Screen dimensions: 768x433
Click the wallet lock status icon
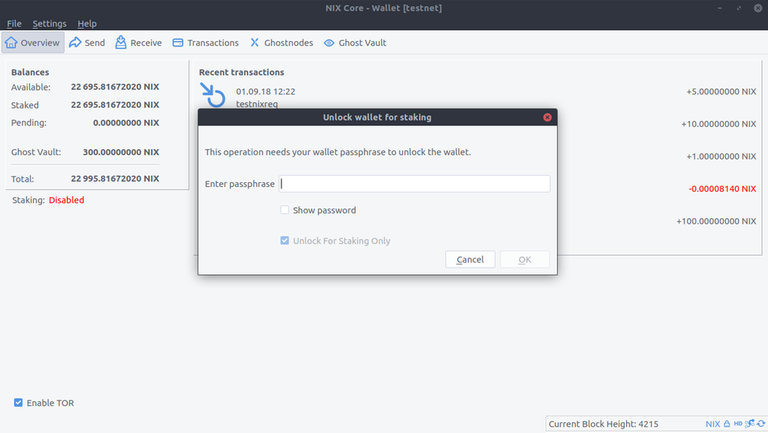tap(727, 424)
